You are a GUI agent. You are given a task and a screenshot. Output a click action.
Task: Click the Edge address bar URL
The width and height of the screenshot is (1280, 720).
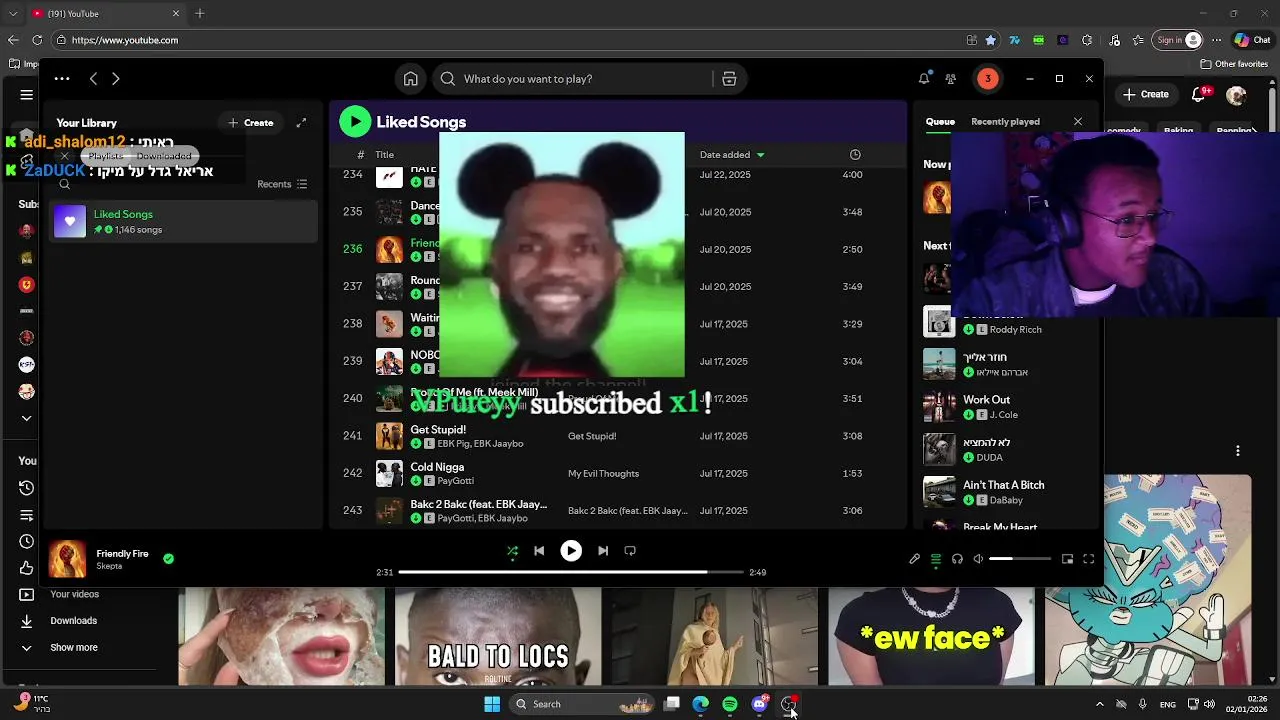pyautogui.click(x=125, y=40)
